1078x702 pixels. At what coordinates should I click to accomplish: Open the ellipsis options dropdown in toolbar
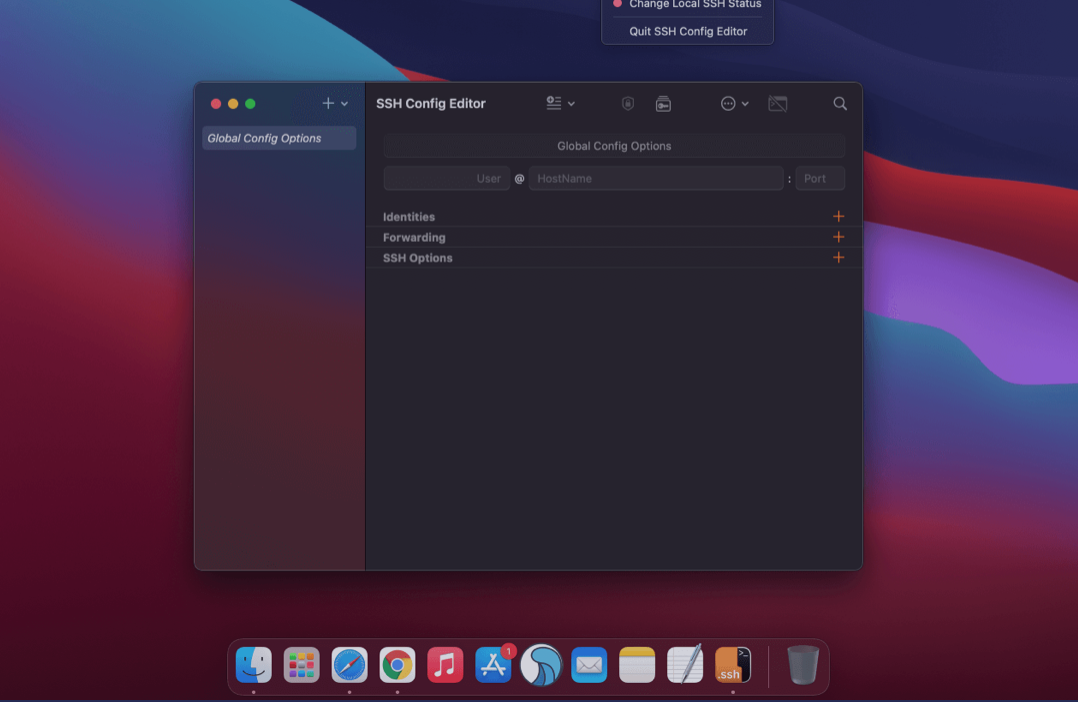point(729,103)
